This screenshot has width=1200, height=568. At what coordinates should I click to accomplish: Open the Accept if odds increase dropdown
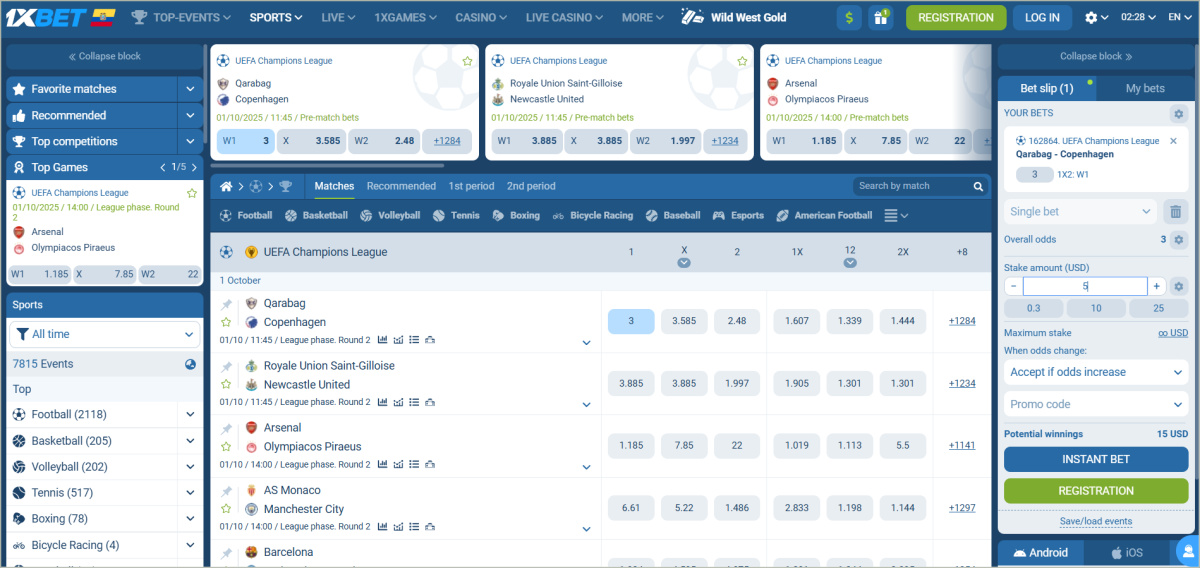coord(1096,372)
